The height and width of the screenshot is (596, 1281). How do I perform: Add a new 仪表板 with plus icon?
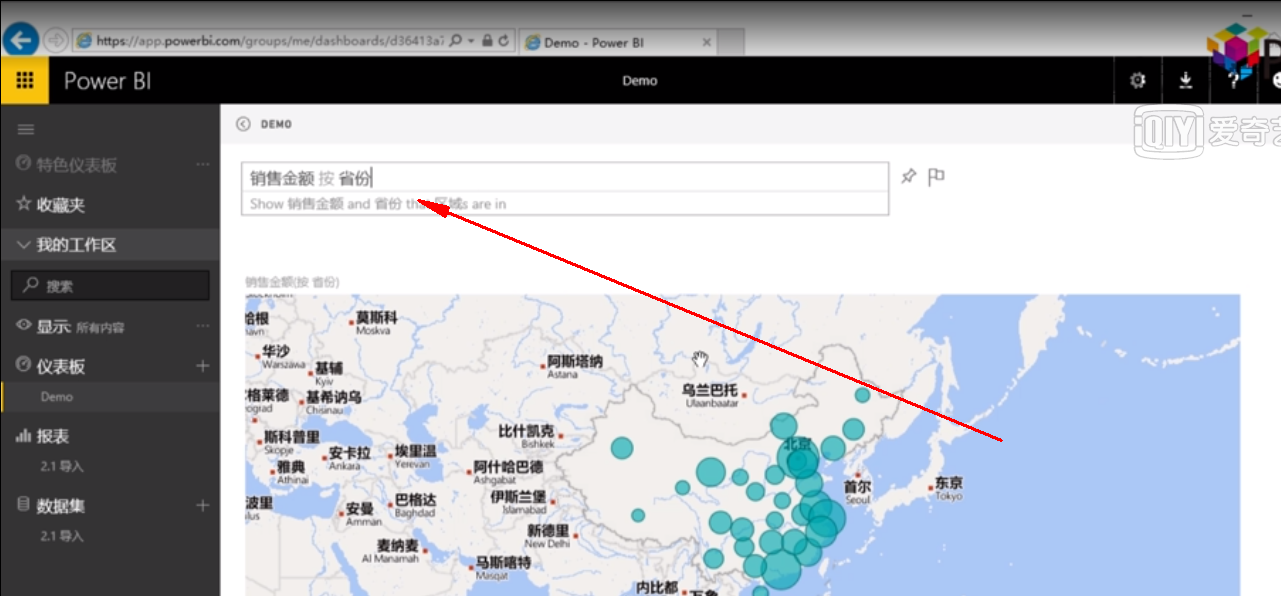203,366
